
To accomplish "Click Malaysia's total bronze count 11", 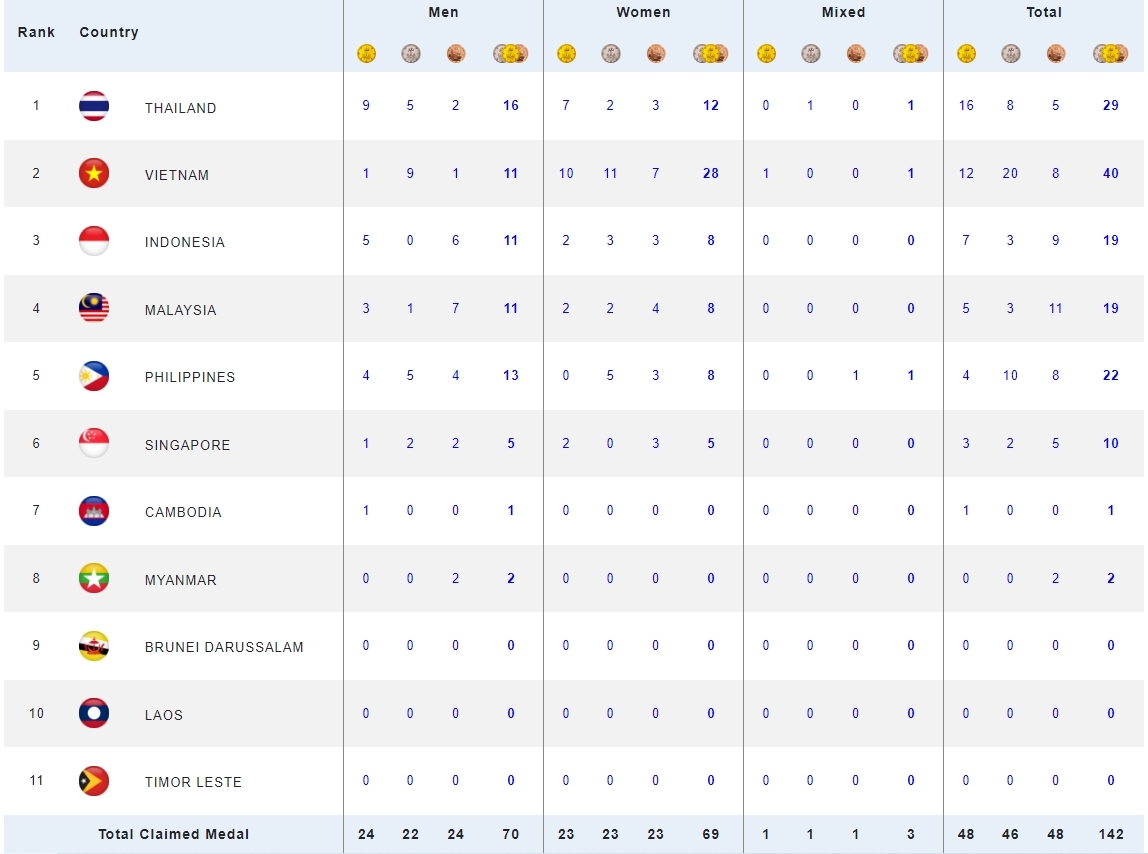I will tap(1055, 308).
